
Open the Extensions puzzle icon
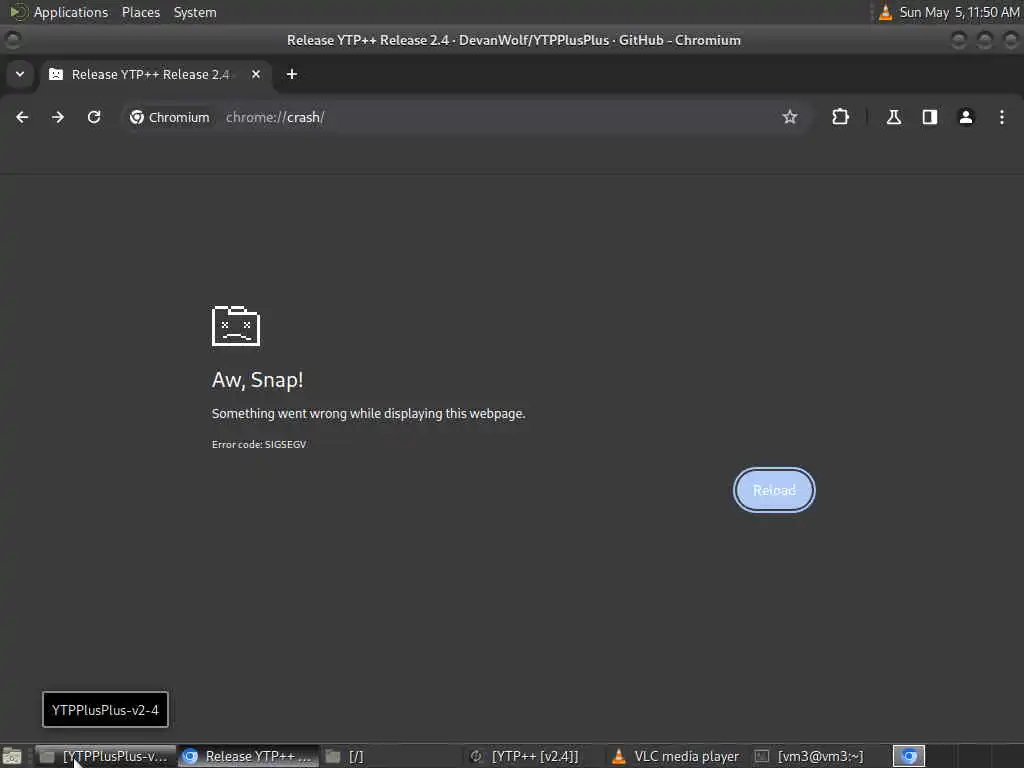[840, 117]
